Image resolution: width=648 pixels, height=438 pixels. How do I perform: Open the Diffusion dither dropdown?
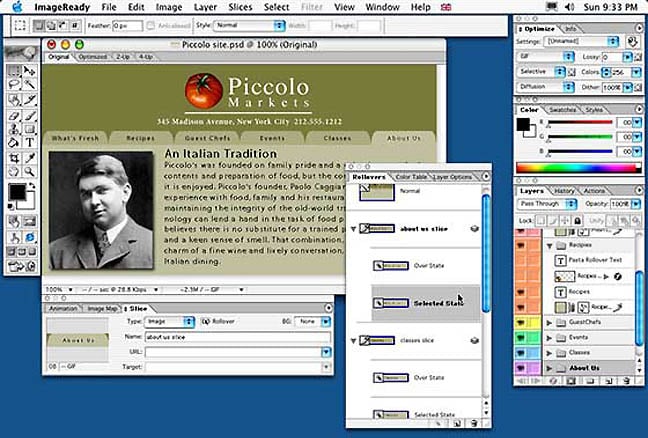[546, 87]
